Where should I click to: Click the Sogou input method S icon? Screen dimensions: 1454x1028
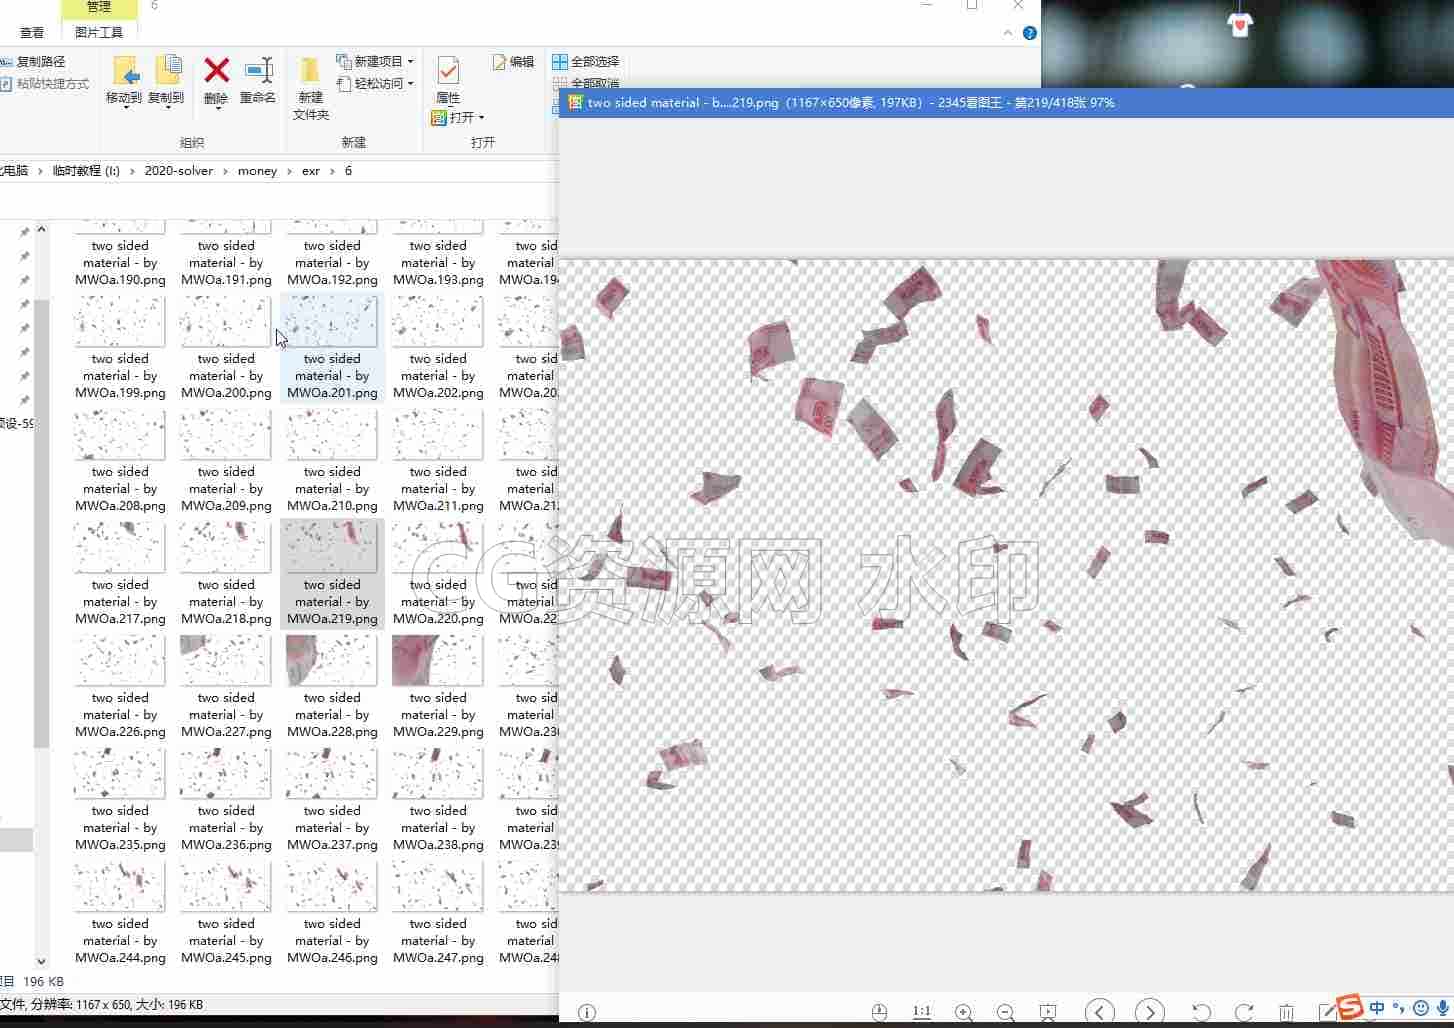1350,1007
